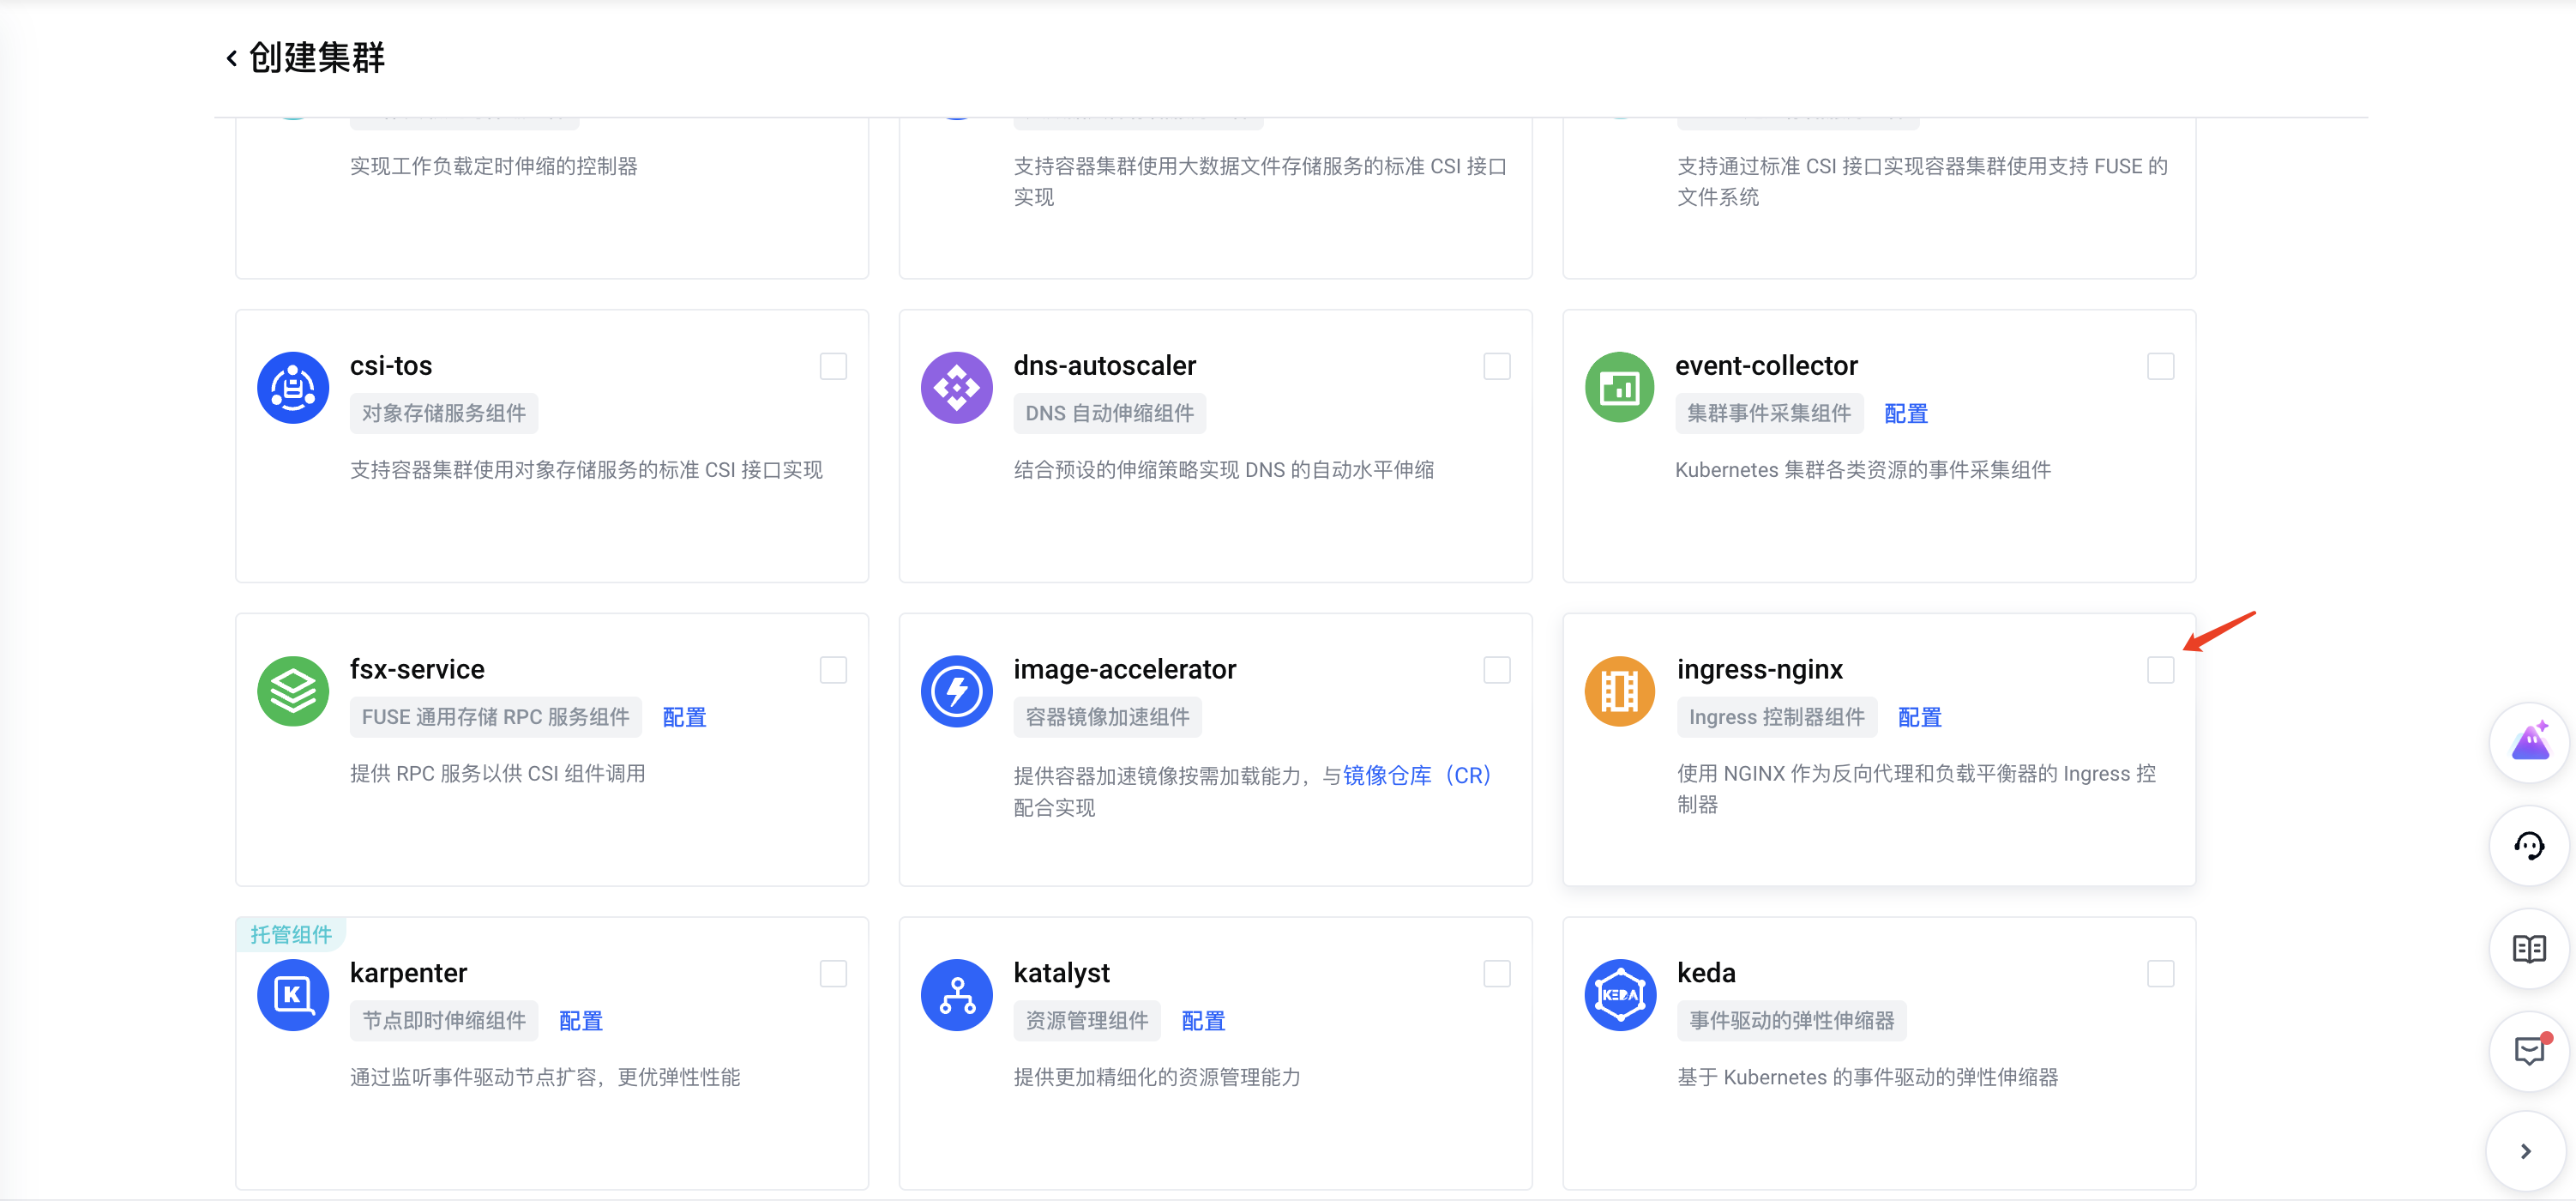Check the csi-tos component checkbox
The width and height of the screenshot is (2576, 1201).
pos(833,366)
